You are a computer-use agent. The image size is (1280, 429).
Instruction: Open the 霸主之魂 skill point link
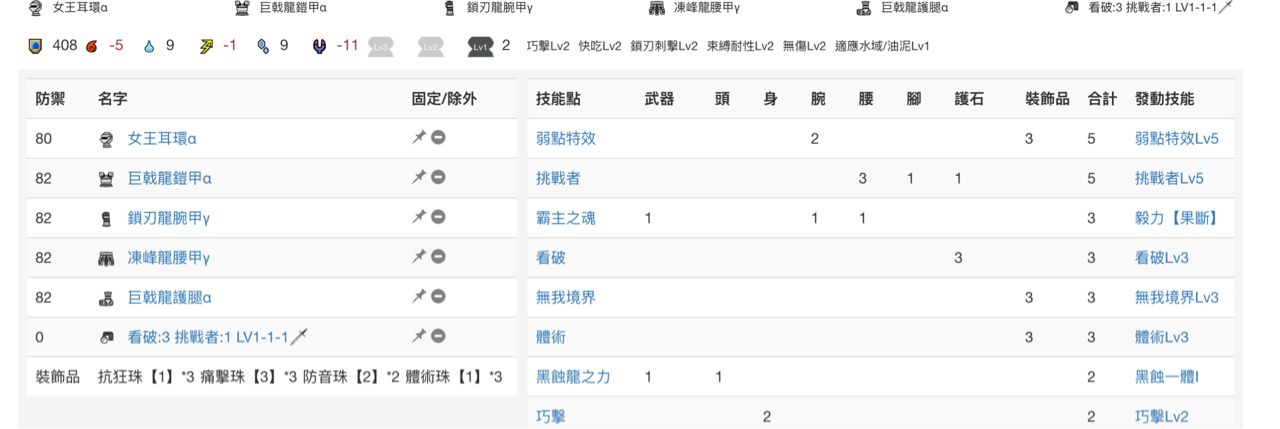click(566, 218)
